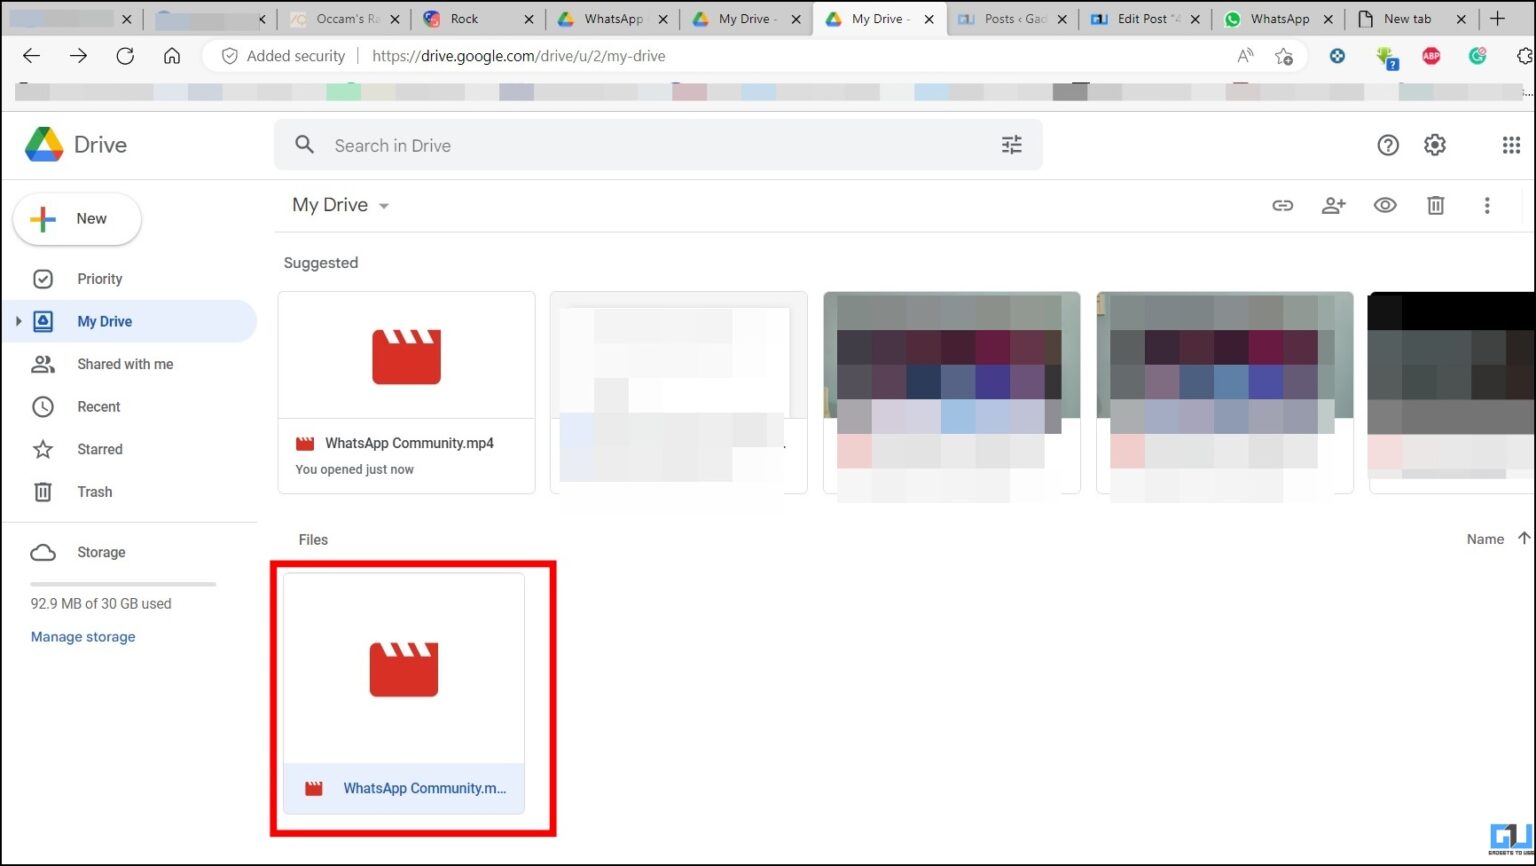Expand My Drive folder tree in sidebar
This screenshot has width=1536, height=866.
click(x=18, y=321)
